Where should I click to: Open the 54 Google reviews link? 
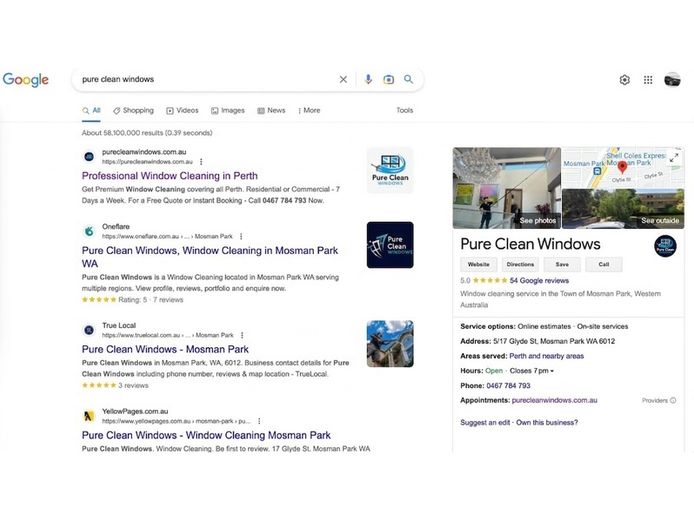click(x=539, y=281)
